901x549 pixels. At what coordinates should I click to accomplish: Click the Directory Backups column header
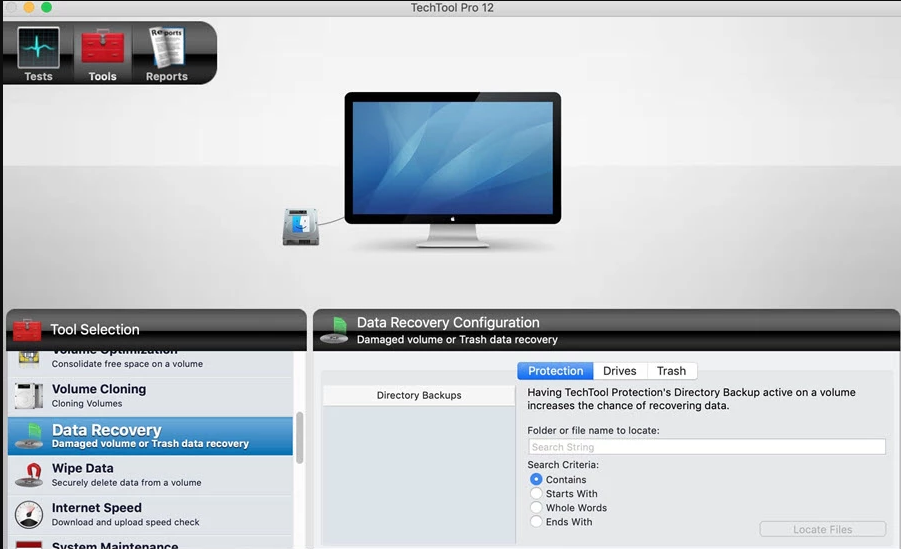point(419,396)
